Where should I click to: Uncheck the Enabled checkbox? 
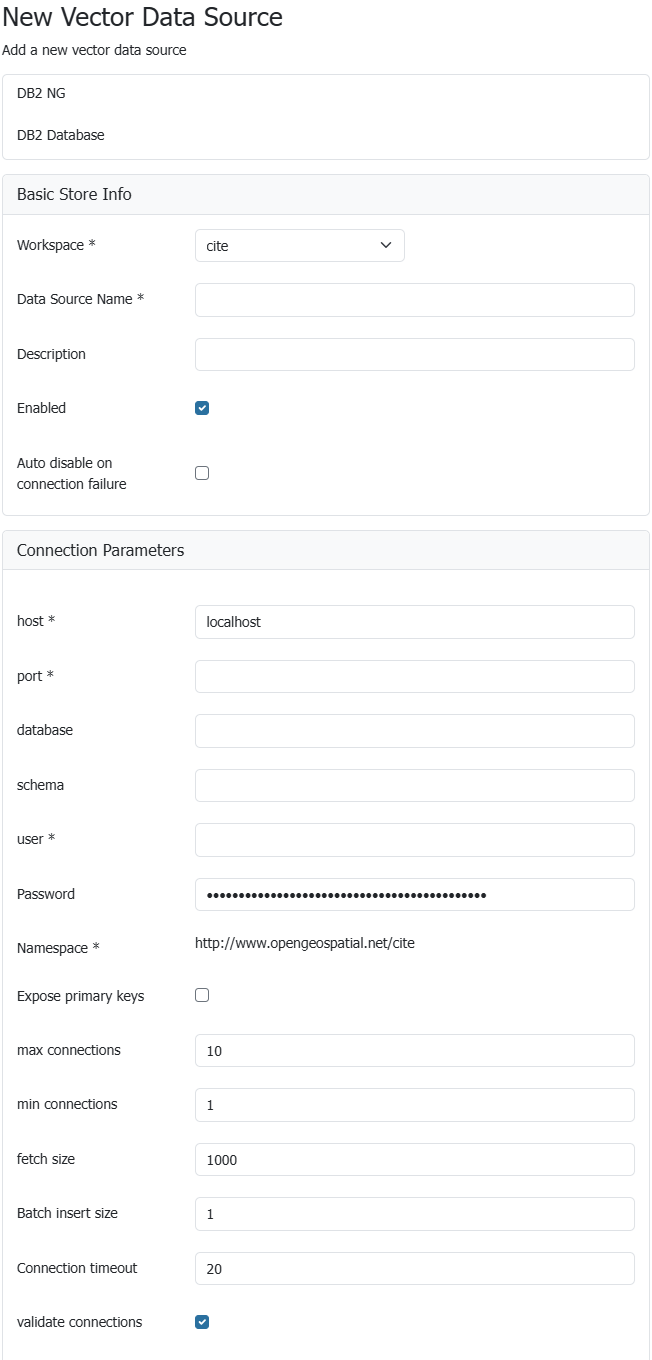click(x=202, y=408)
